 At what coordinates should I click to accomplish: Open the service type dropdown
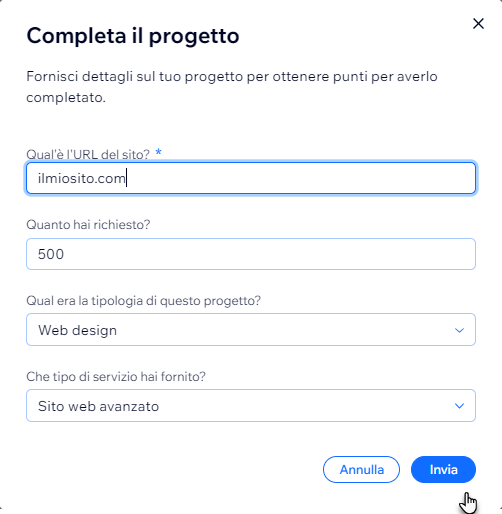[251, 406]
